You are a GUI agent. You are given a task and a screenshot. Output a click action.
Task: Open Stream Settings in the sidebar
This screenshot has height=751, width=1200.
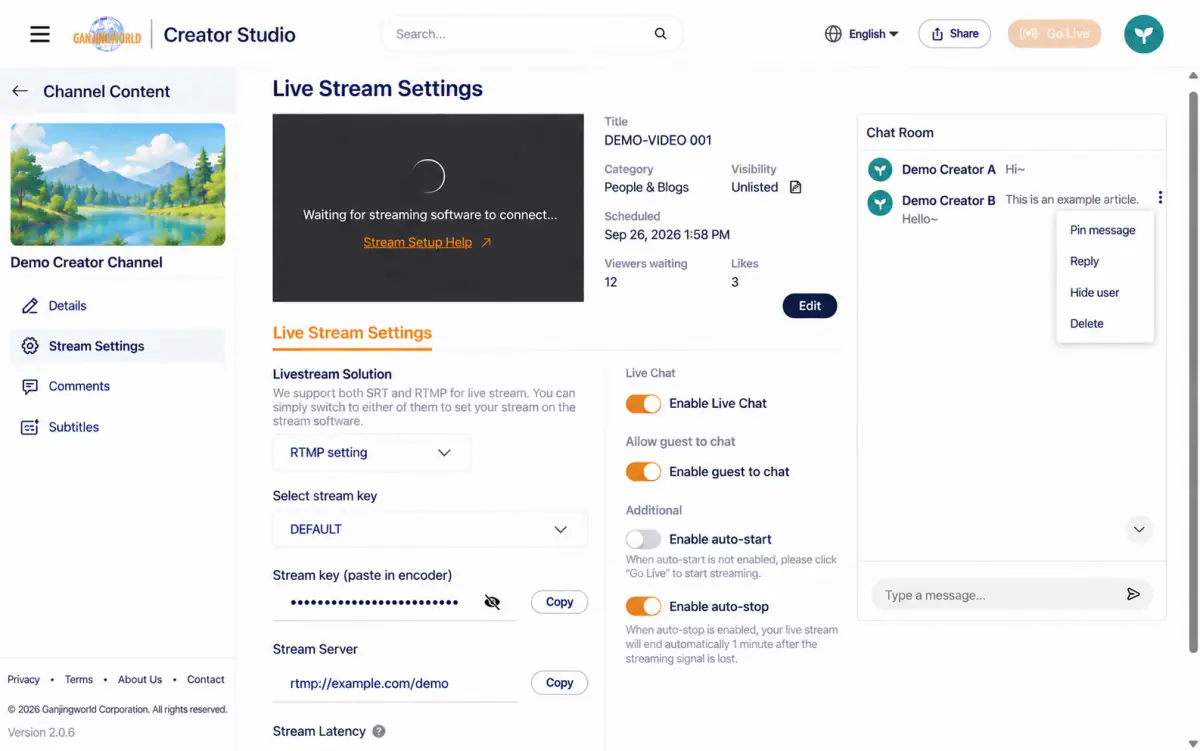point(117,346)
